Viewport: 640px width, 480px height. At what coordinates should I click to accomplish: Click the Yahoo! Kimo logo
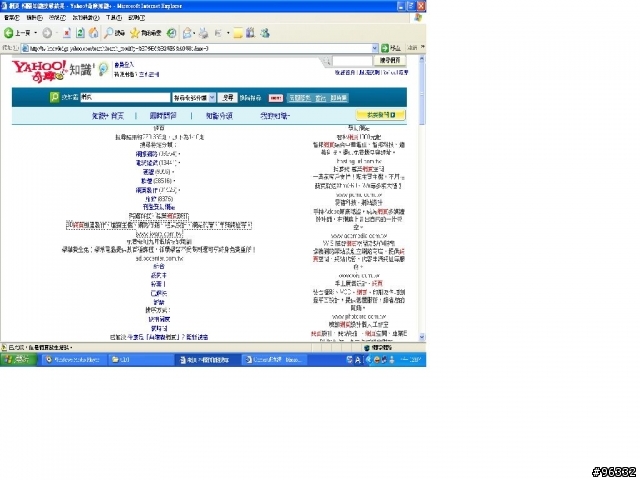(39, 71)
